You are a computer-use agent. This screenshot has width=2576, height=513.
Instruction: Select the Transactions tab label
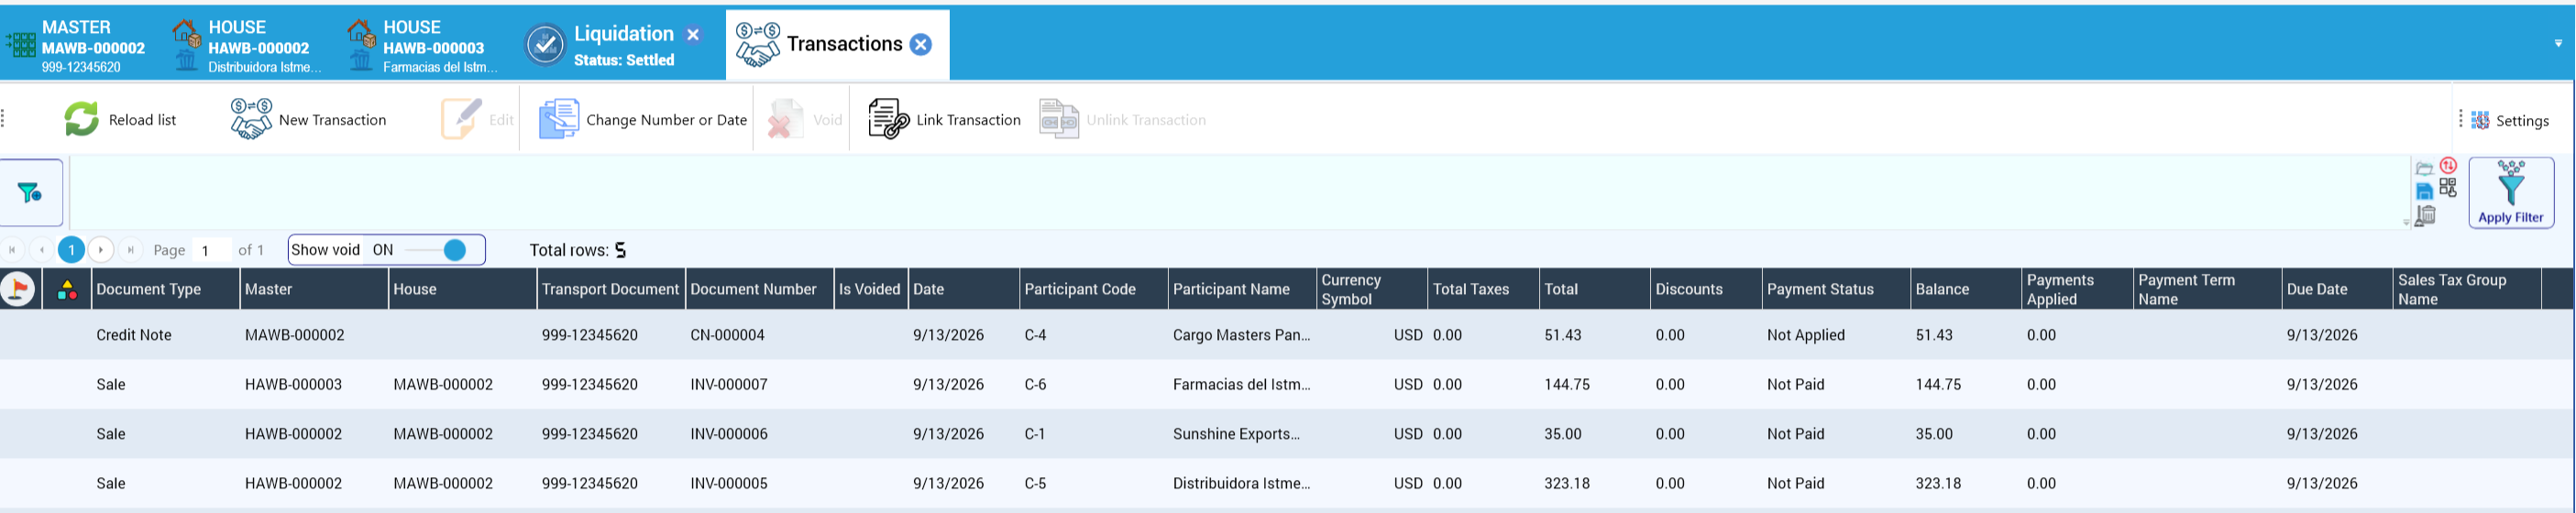pos(844,44)
